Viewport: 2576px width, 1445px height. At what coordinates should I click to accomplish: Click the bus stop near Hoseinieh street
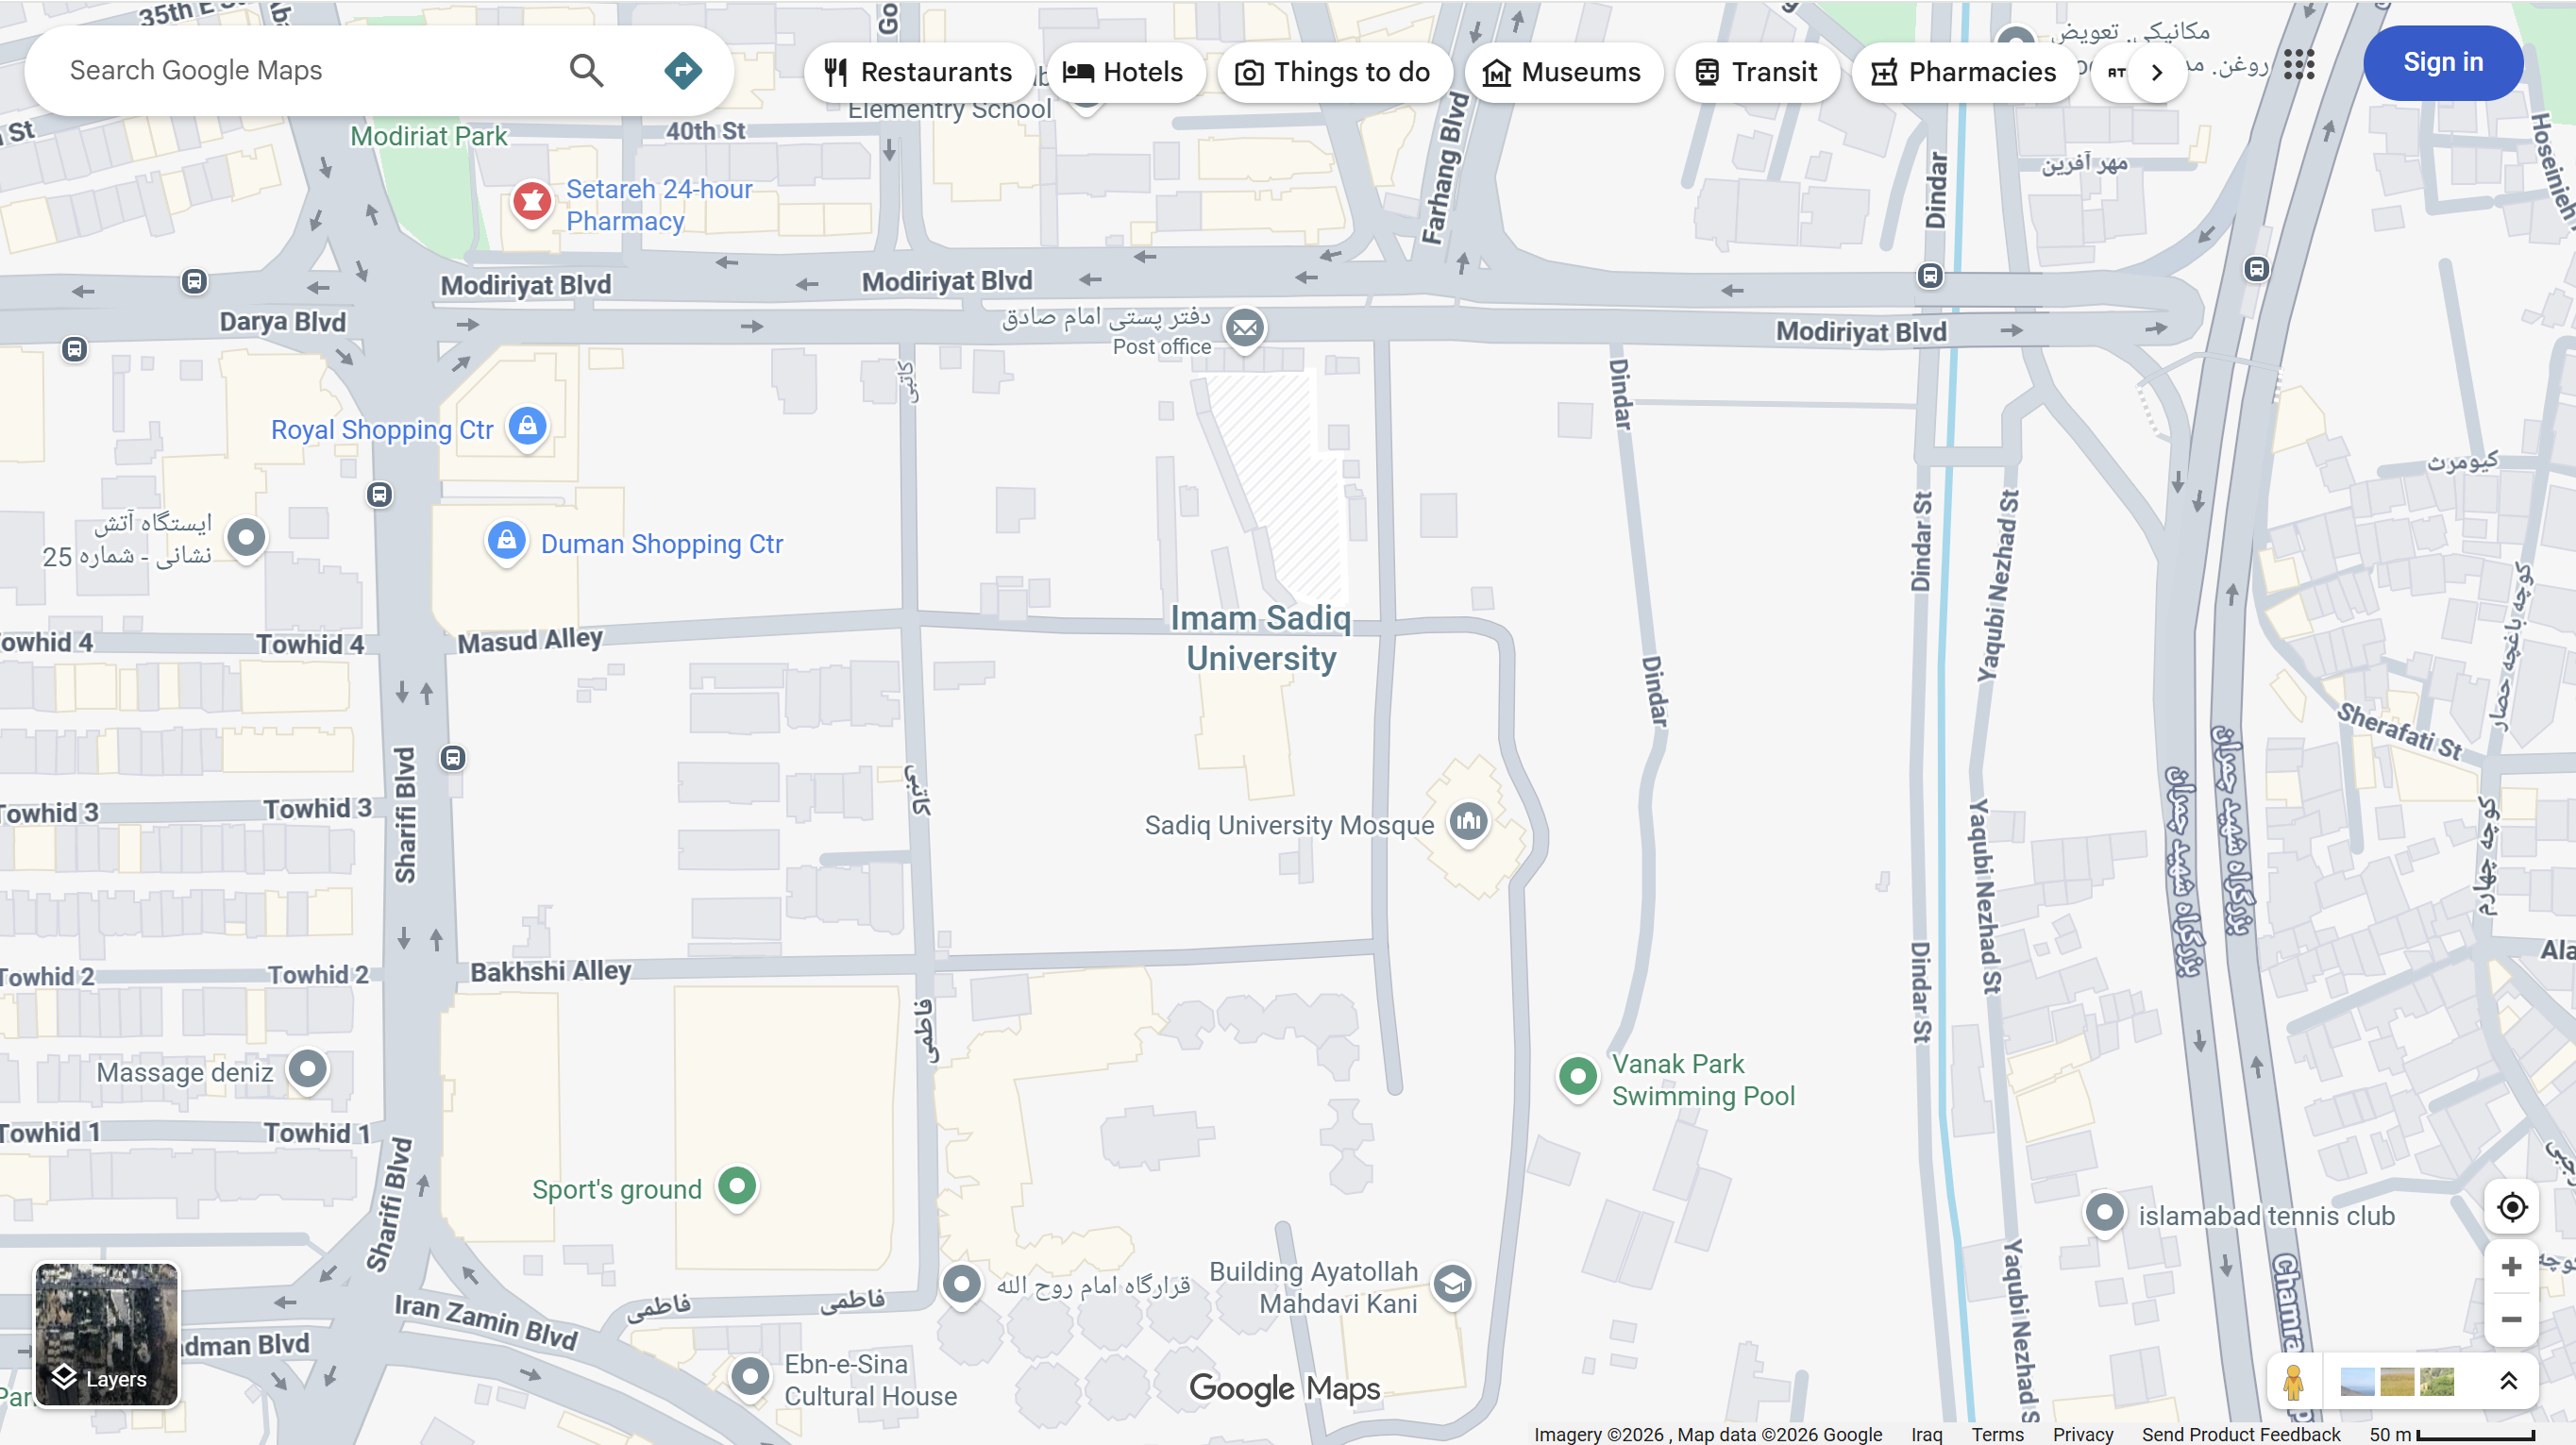pyautogui.click(x=2256, y=268)
